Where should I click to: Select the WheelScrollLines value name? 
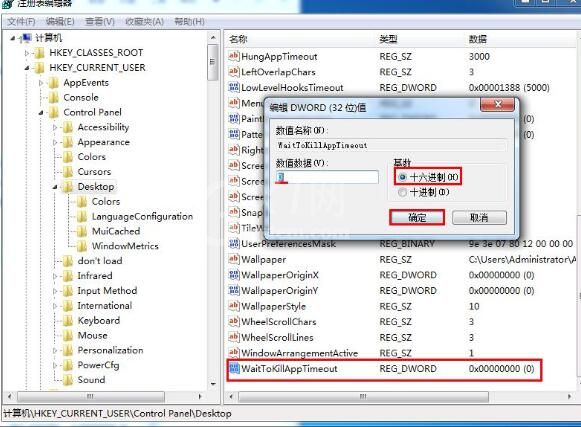click(x=277, y=337)
